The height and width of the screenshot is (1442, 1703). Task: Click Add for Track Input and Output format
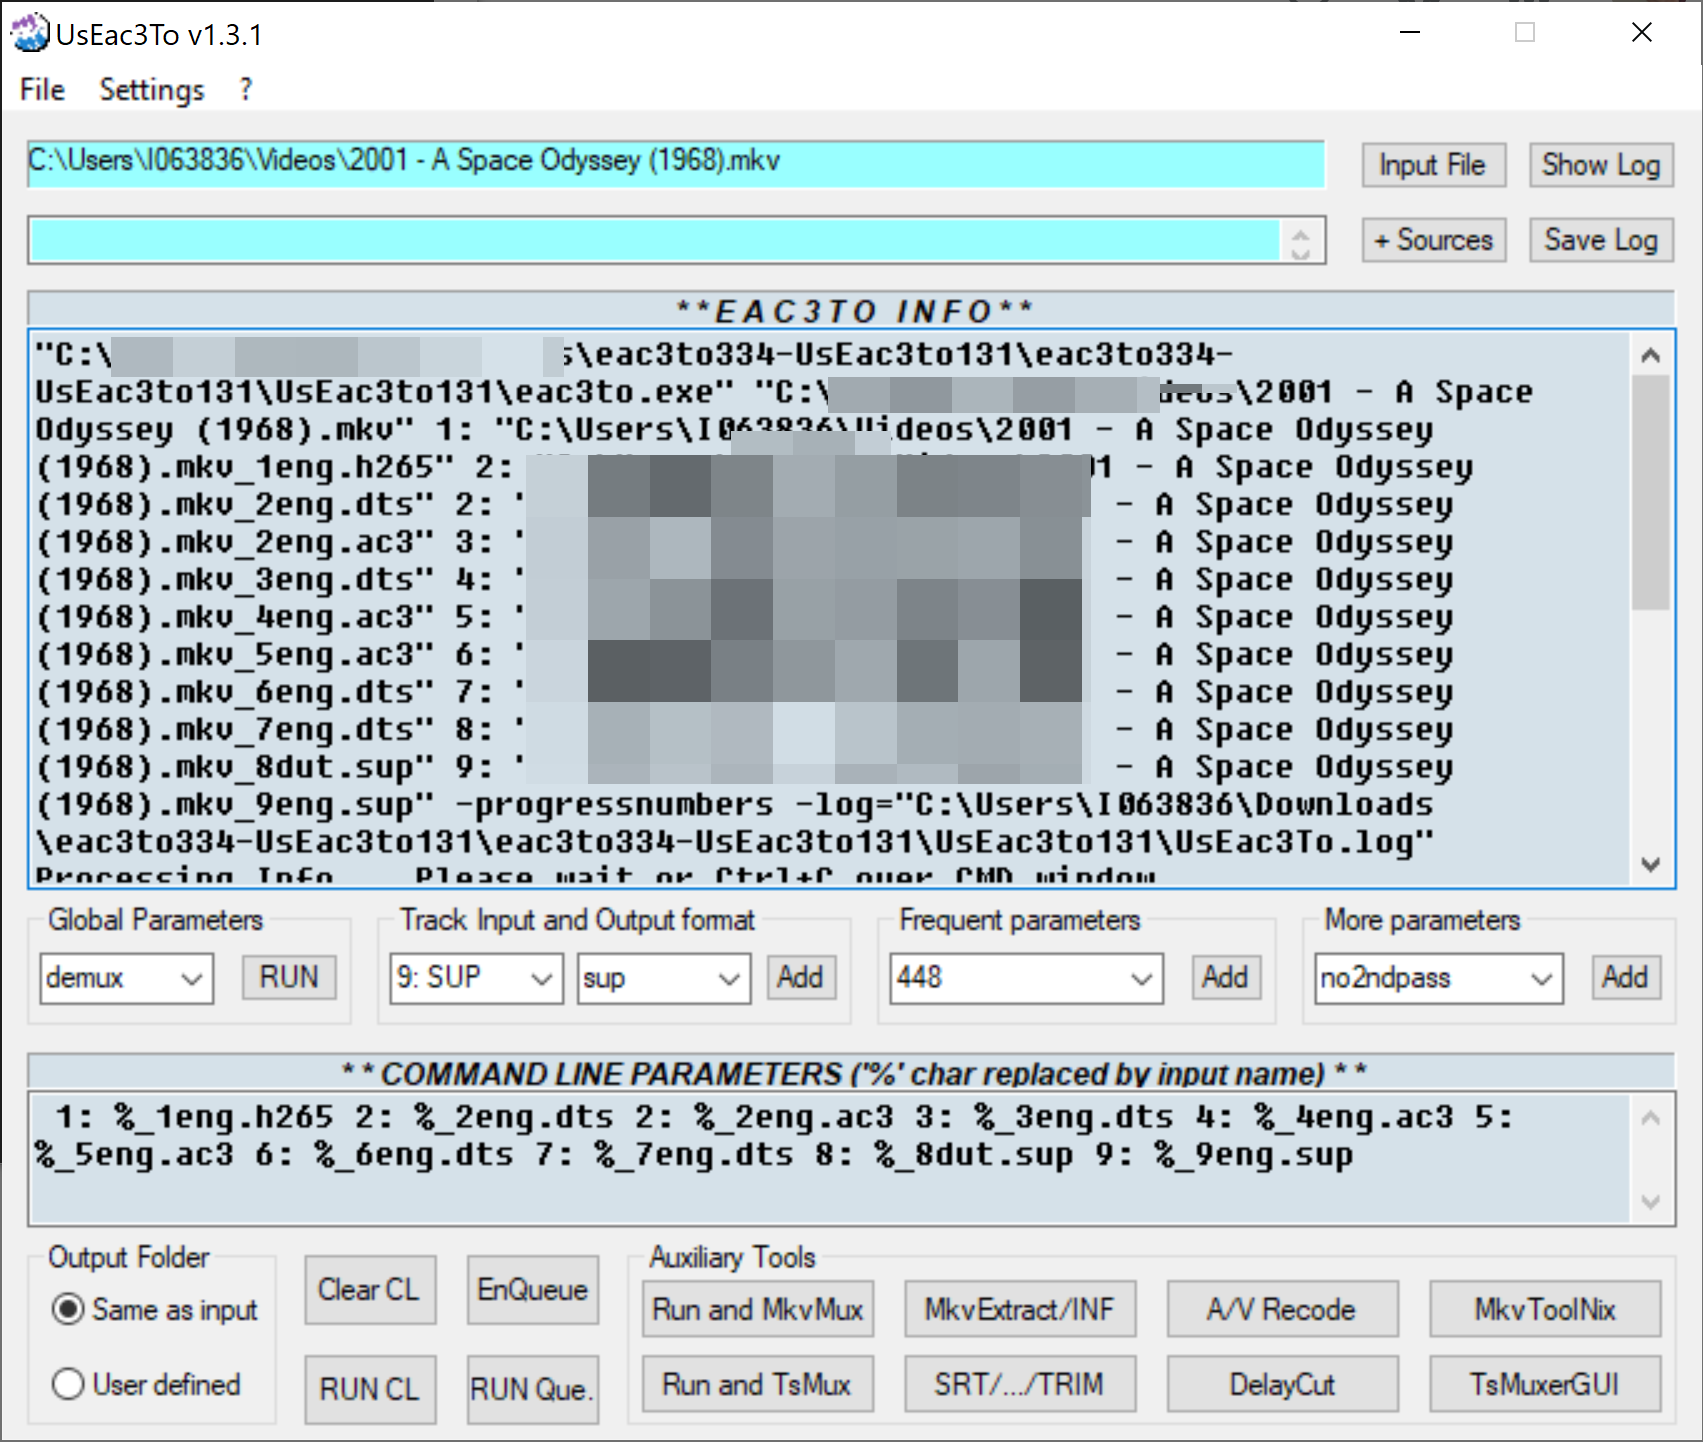pyautogui.click(x=800, y=977)
